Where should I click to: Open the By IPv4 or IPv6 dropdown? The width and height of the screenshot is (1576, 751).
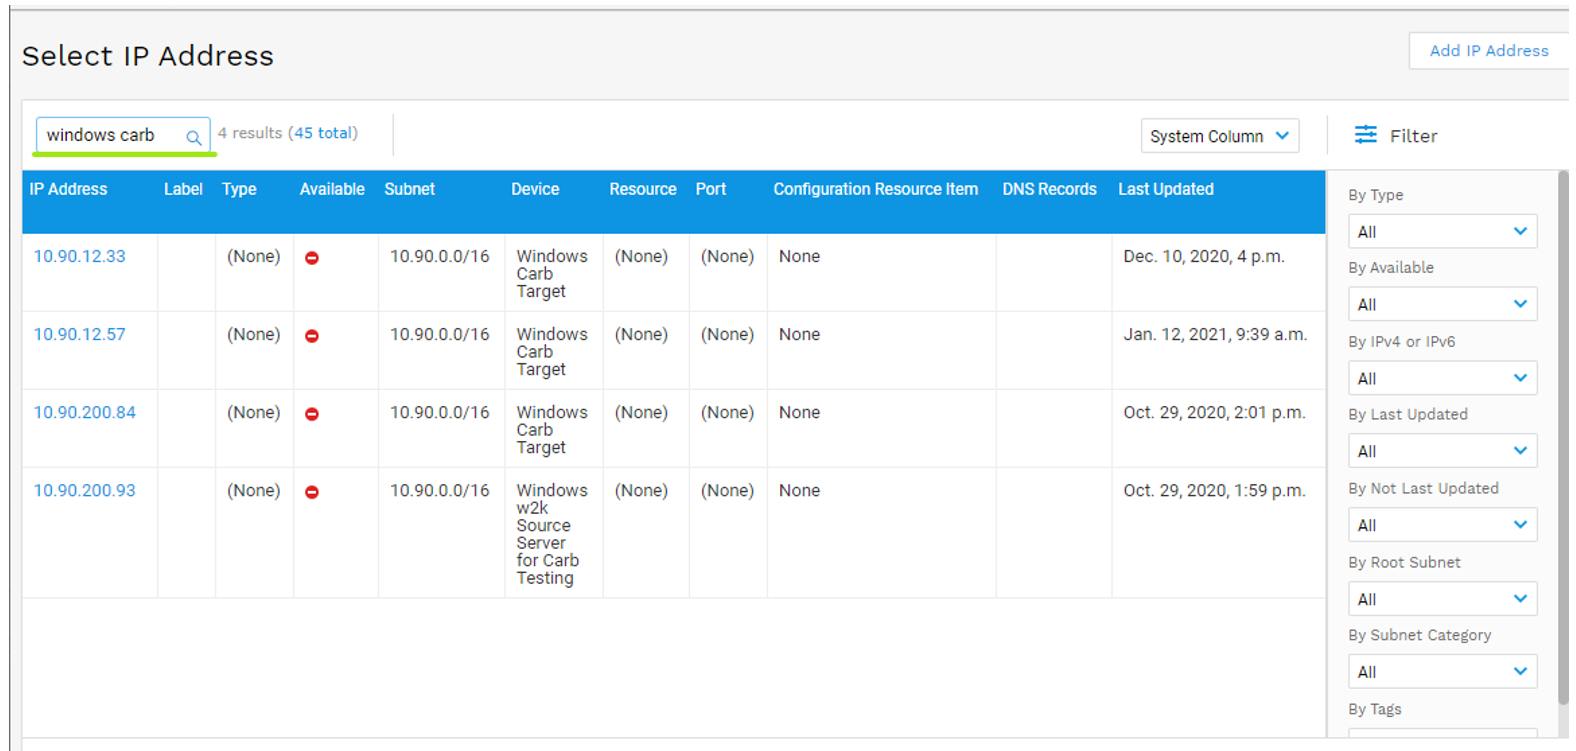1441,379
